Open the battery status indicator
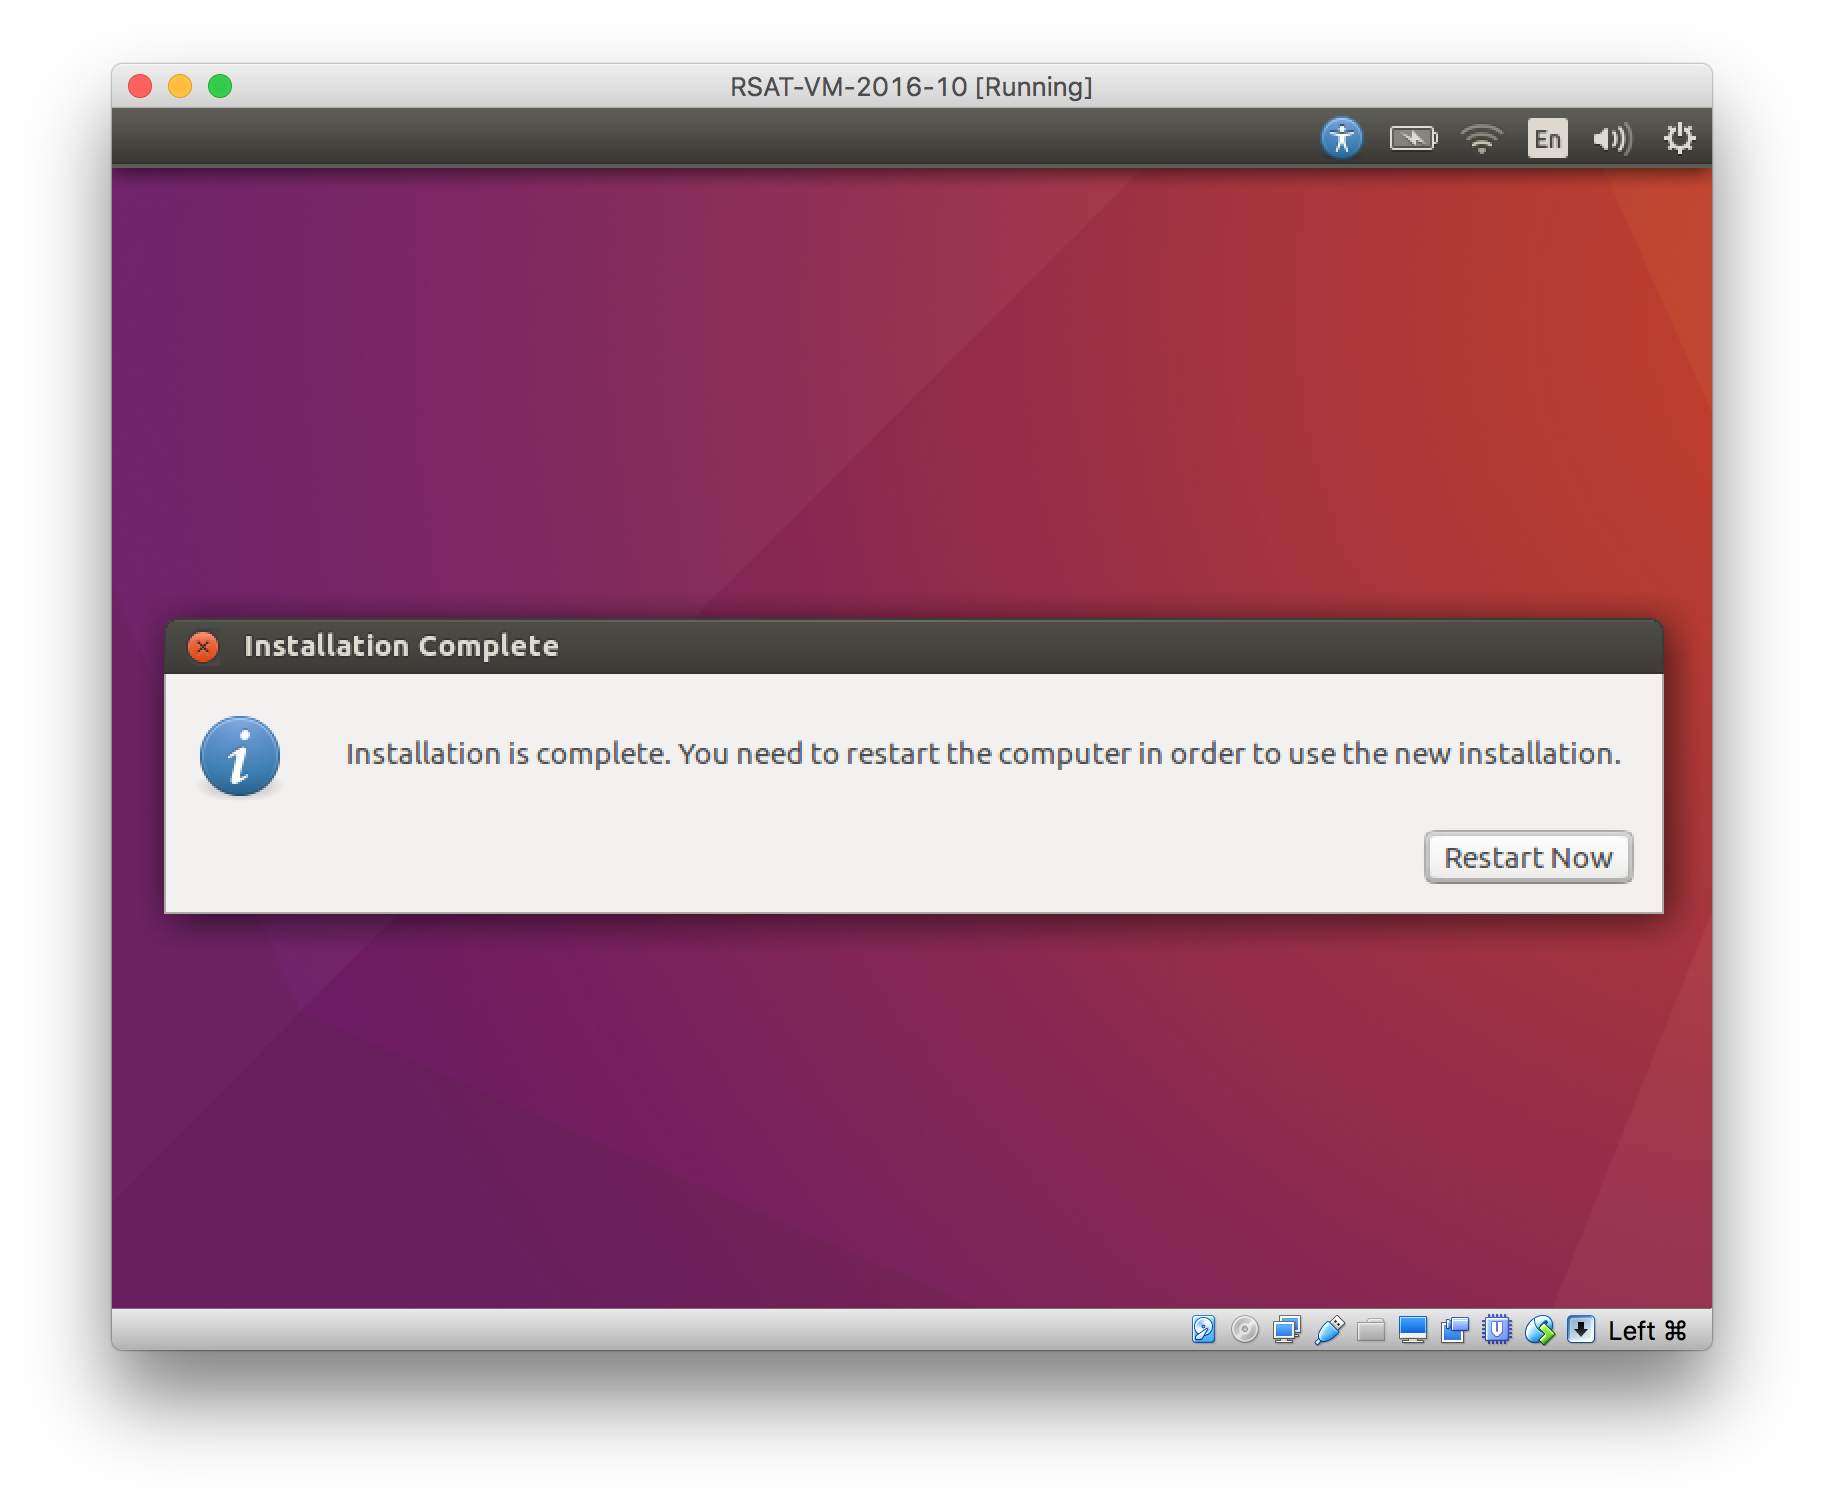 pyautogui.click(x=1412, y=138)
